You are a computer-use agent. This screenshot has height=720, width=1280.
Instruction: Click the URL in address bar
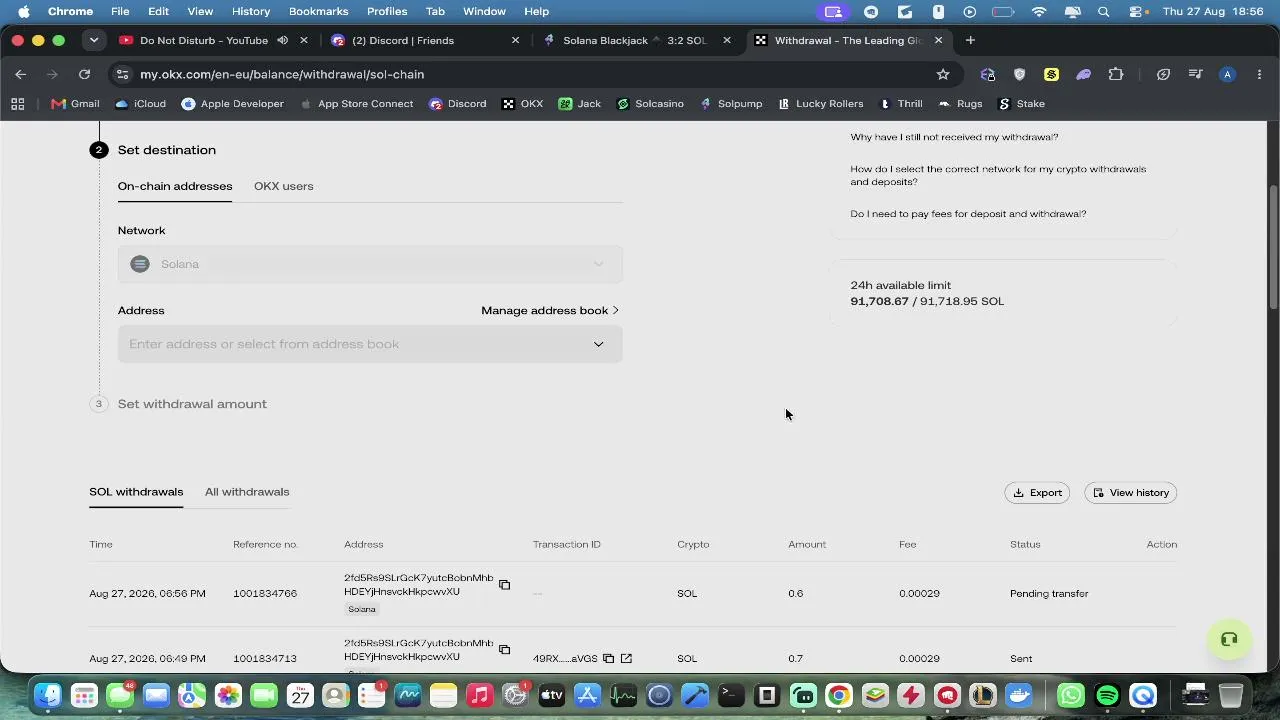(282, 74)
